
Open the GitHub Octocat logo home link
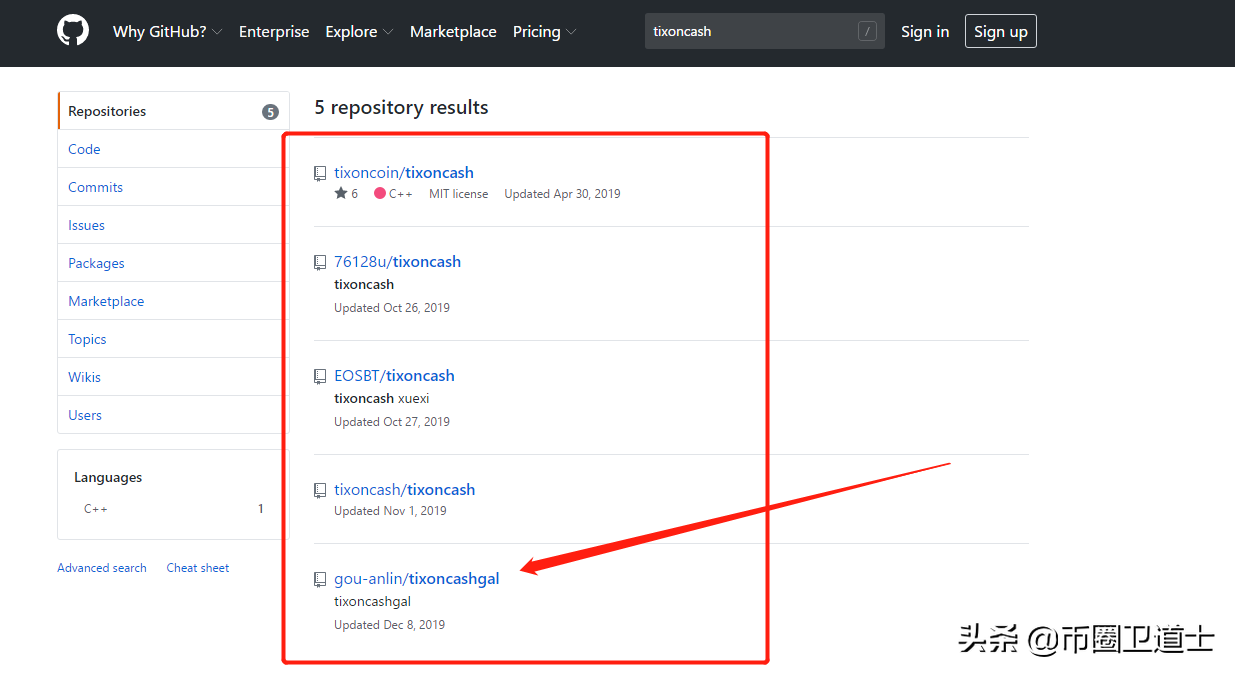pos(73,31)
